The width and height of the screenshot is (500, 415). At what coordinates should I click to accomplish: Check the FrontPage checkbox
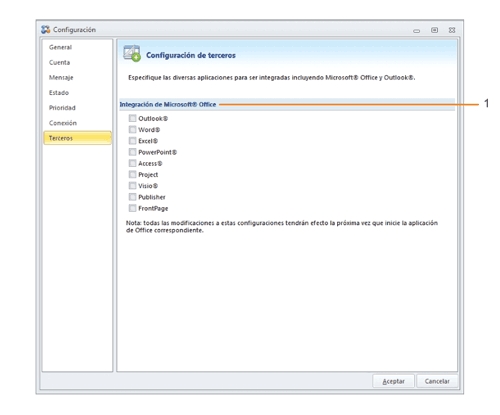pyautogui.click(x=133, y=208)
